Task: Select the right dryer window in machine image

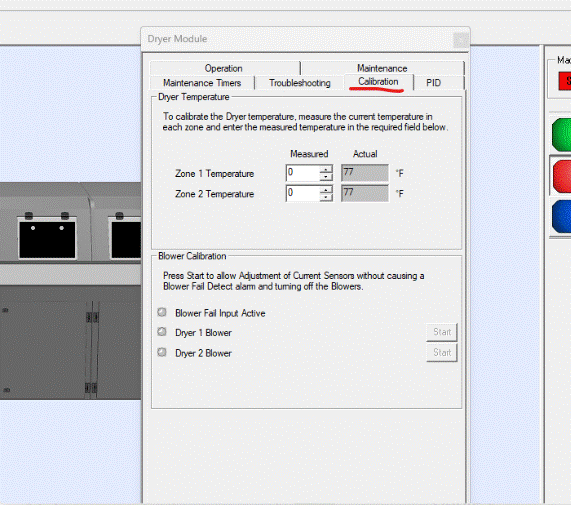Action: (126, 240)
